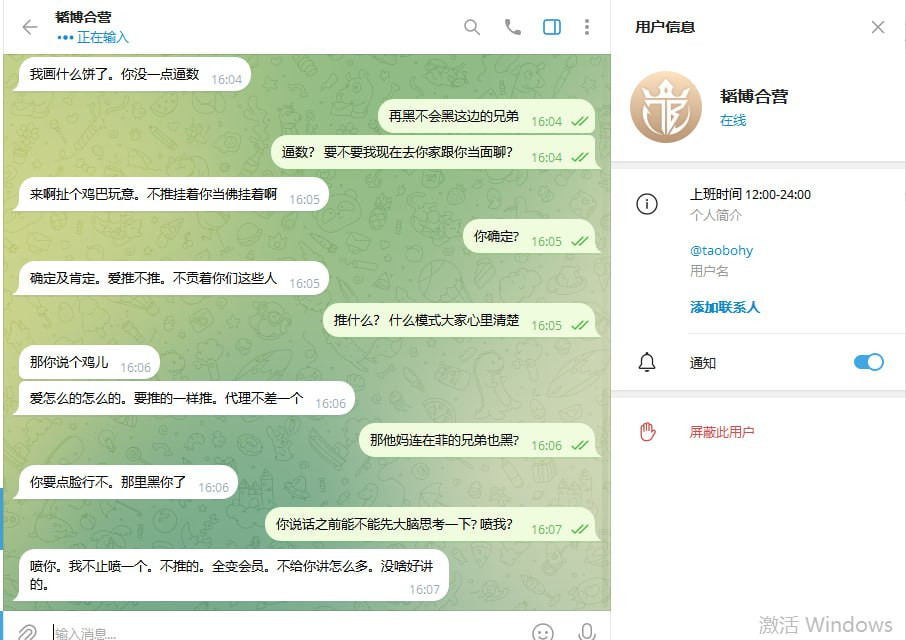Click the last incoming message at 16:07
The image size is (906, 640).
[x=231, y=575]
